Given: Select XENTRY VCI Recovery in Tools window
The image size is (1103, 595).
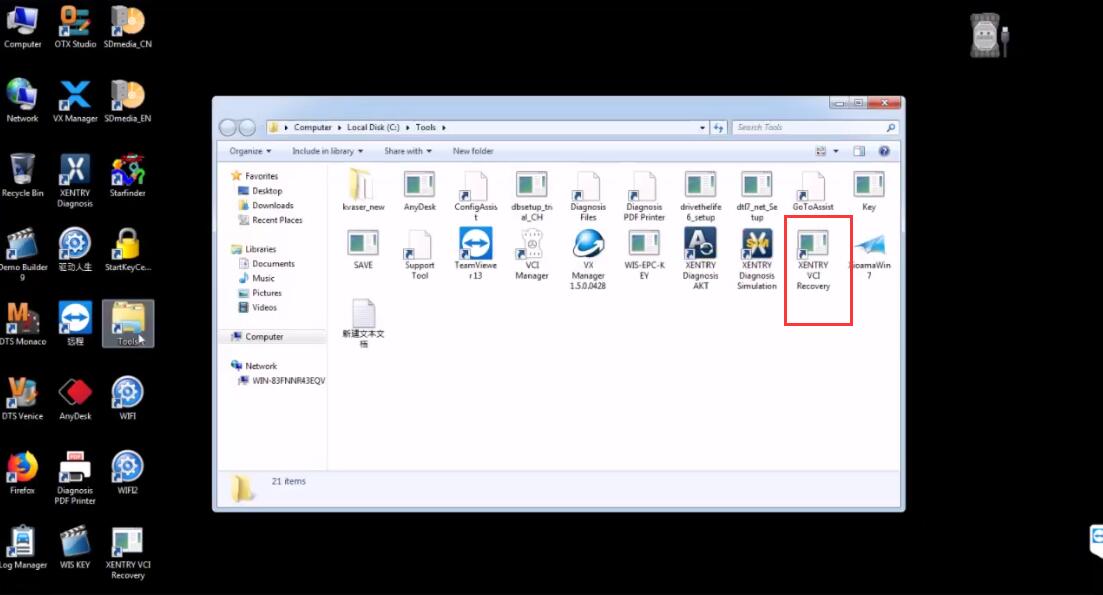Looking at the screenshot, I should pos(813,260).
